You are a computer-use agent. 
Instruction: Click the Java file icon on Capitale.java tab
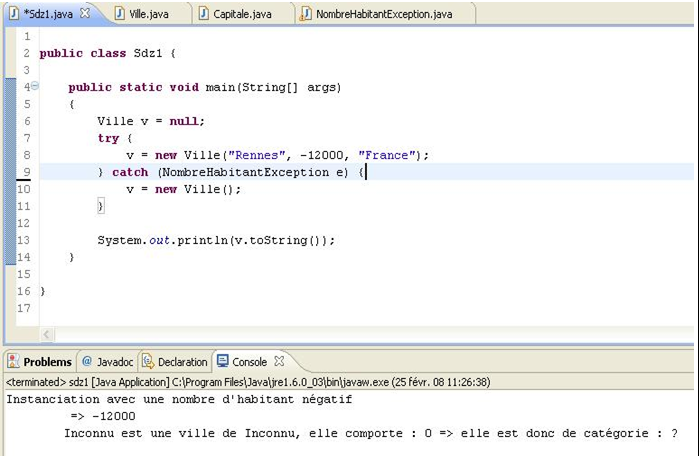(x=203, y=13)
